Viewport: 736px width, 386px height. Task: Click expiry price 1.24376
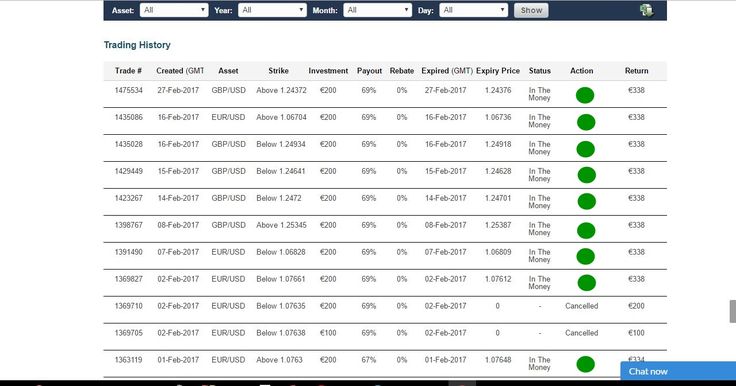tap(498, 90)
